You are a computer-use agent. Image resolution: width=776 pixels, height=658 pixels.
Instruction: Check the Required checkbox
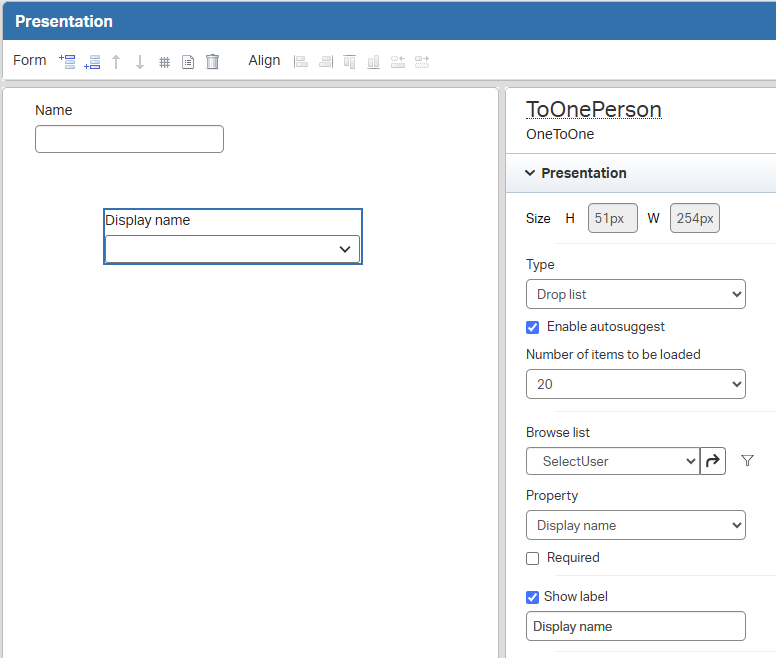coord(533,558)
